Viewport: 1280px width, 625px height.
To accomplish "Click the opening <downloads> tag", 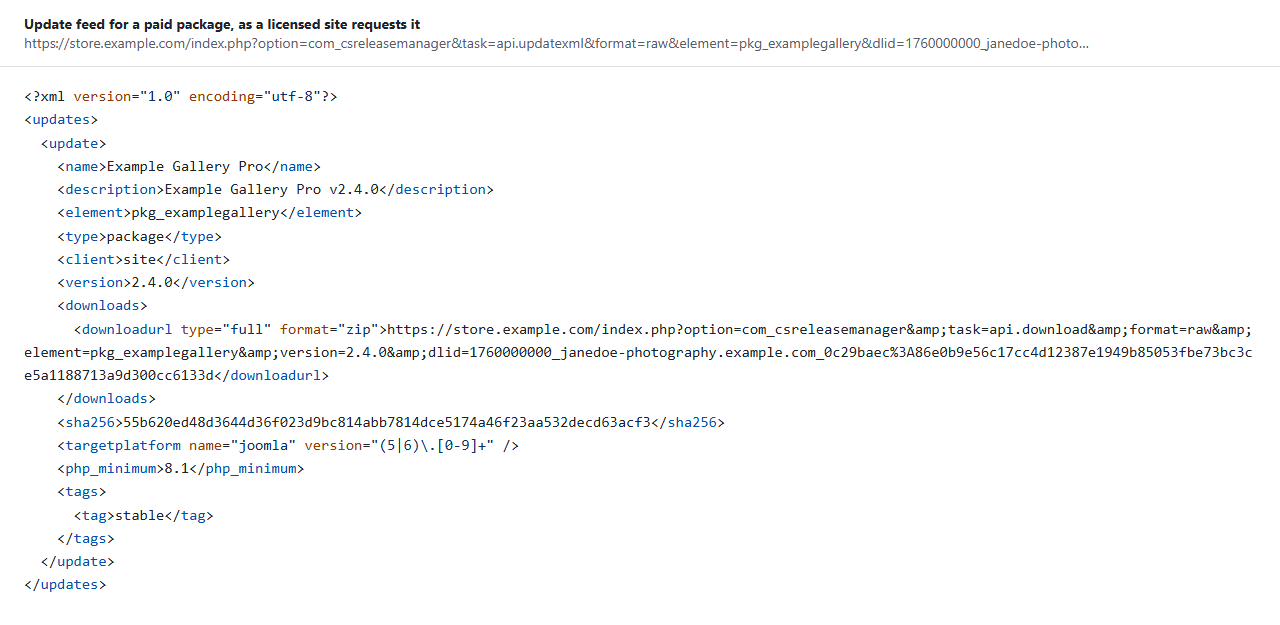I will (102, 306).
